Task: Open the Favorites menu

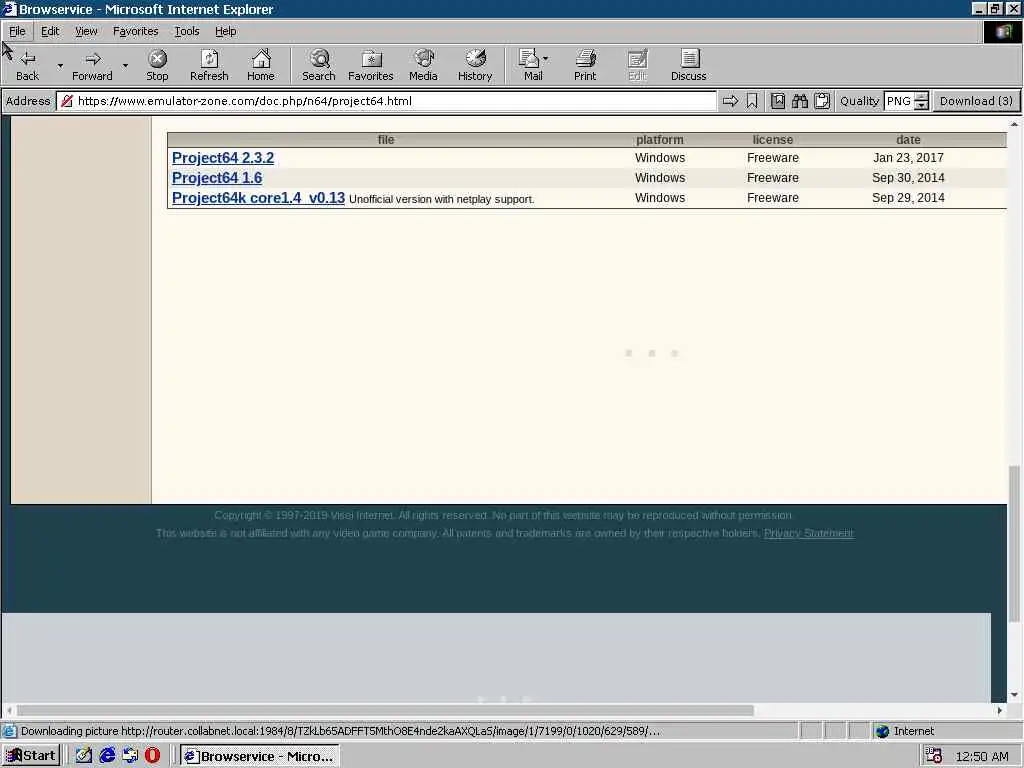Action: [135, 31]
